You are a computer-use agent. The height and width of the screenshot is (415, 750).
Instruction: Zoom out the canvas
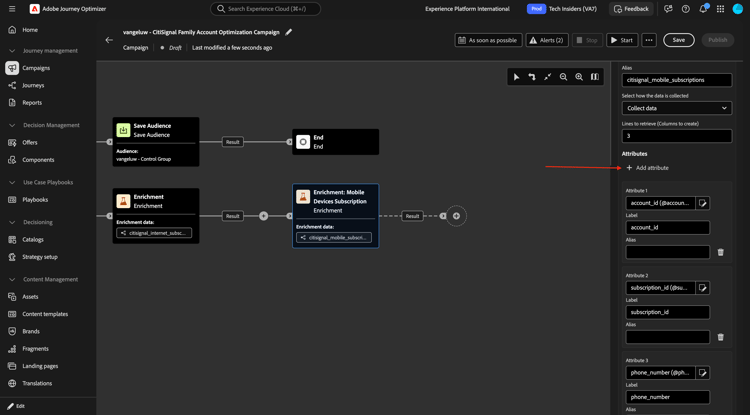click(563, 77)
